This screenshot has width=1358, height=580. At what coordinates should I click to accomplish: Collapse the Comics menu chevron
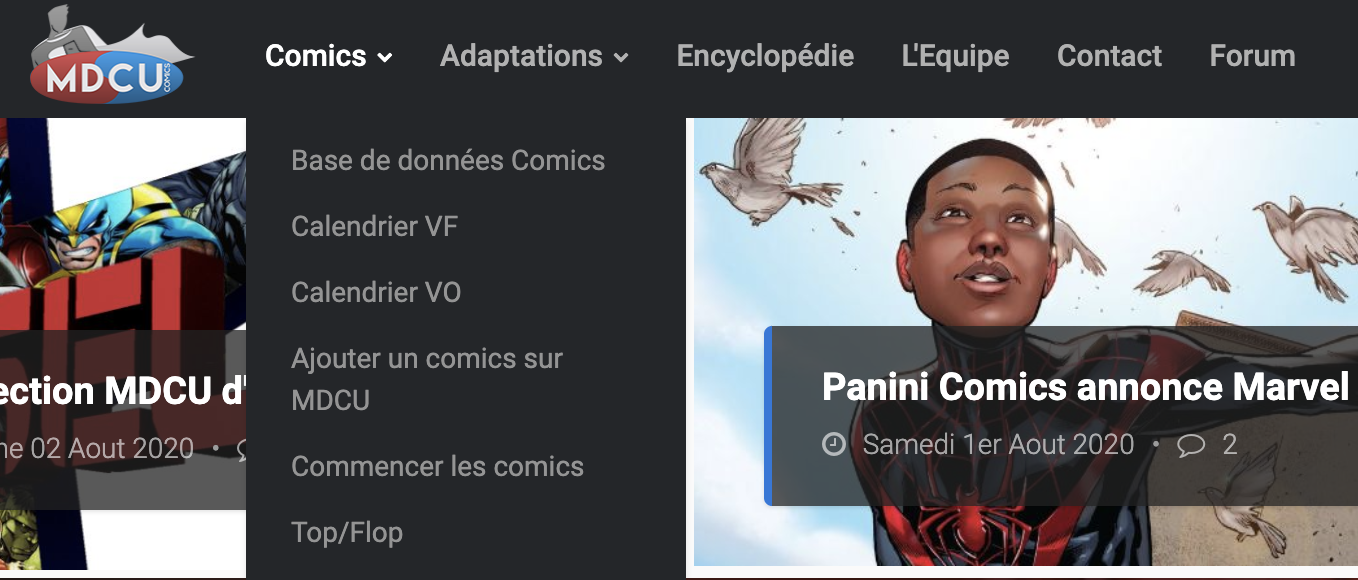click(x=385, y=58)
